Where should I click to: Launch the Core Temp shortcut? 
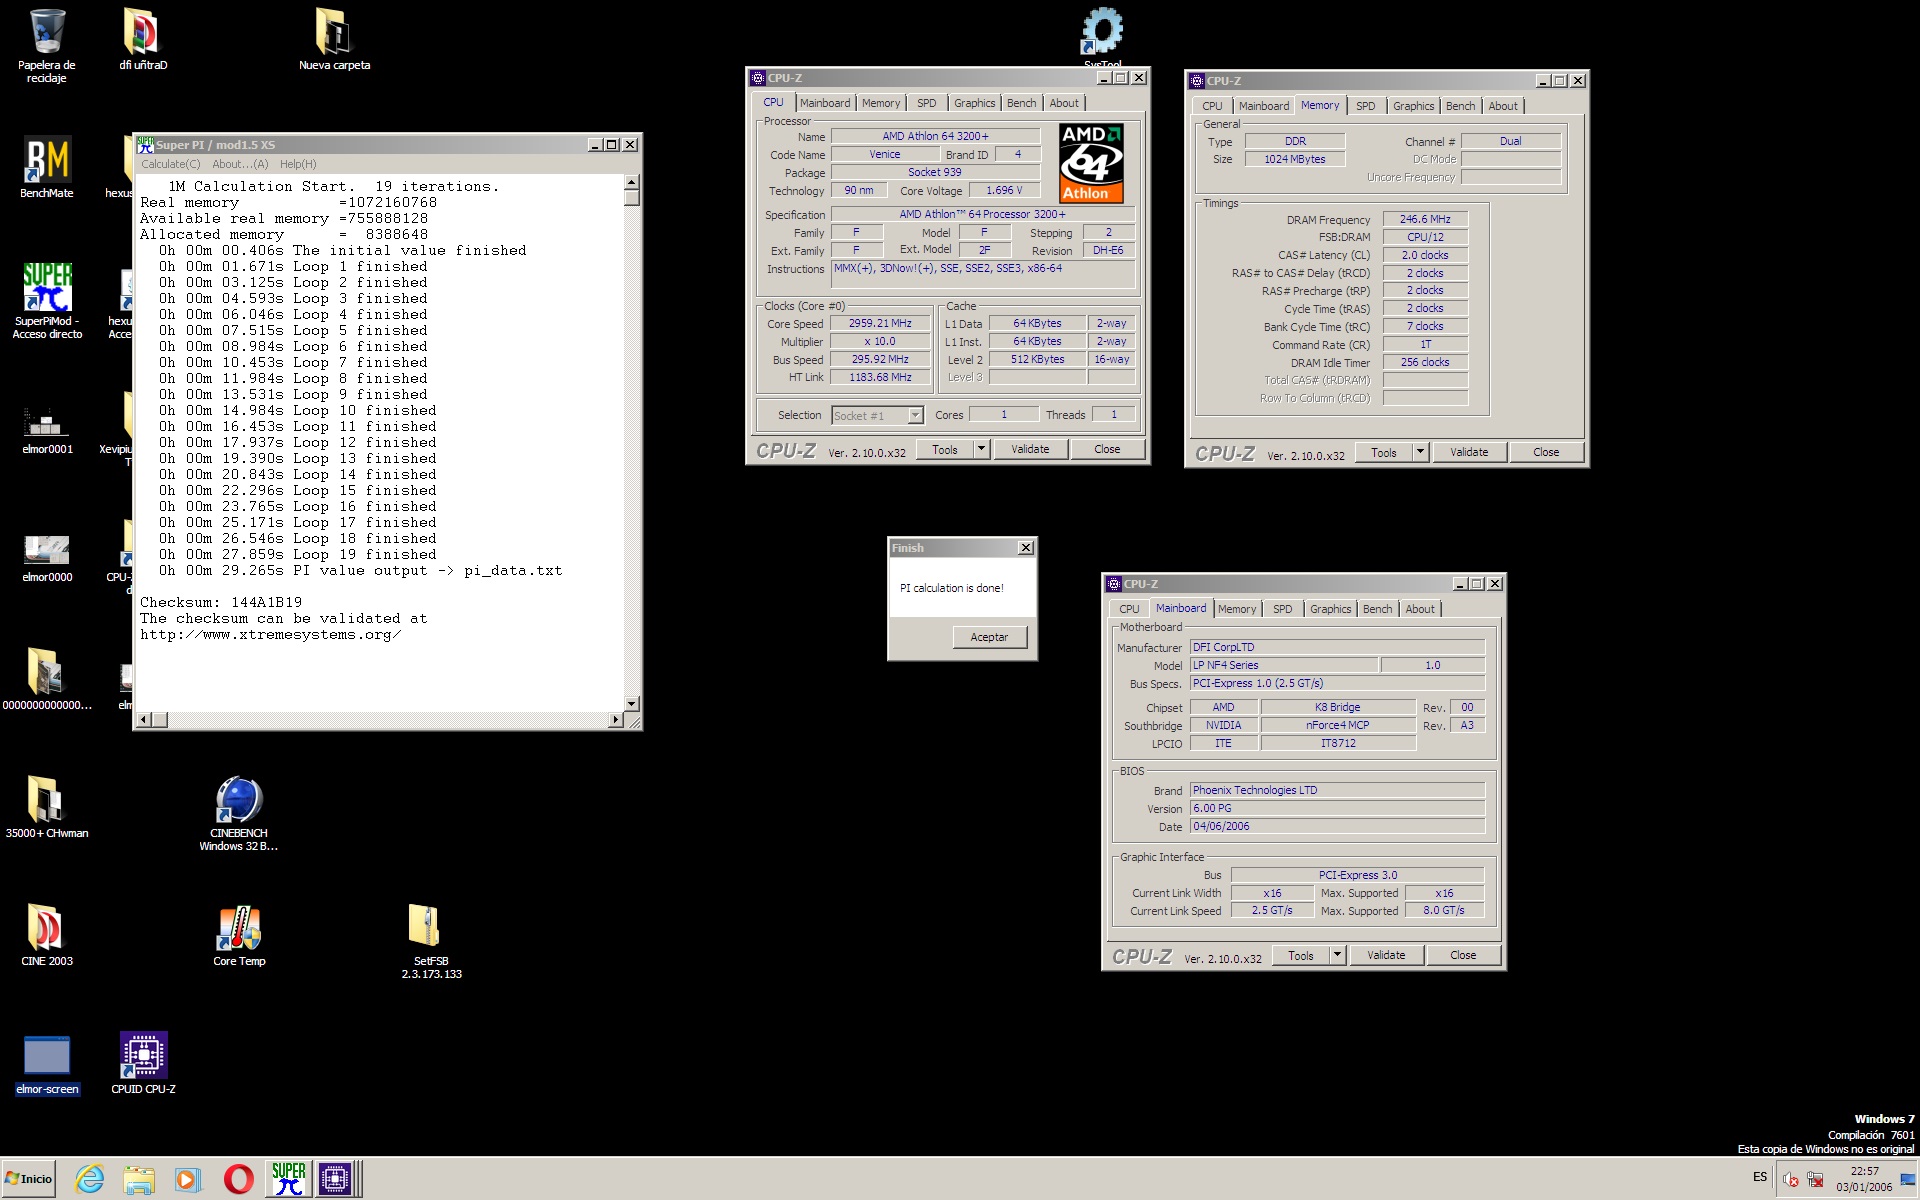[x=239, y=934]
